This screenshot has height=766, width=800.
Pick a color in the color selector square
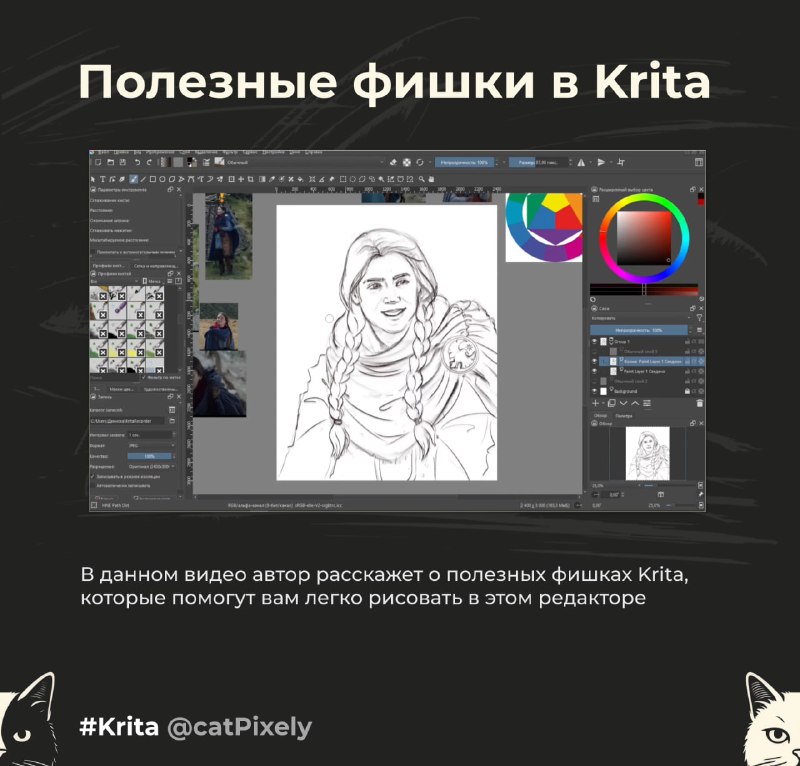[x=644, y=238]
